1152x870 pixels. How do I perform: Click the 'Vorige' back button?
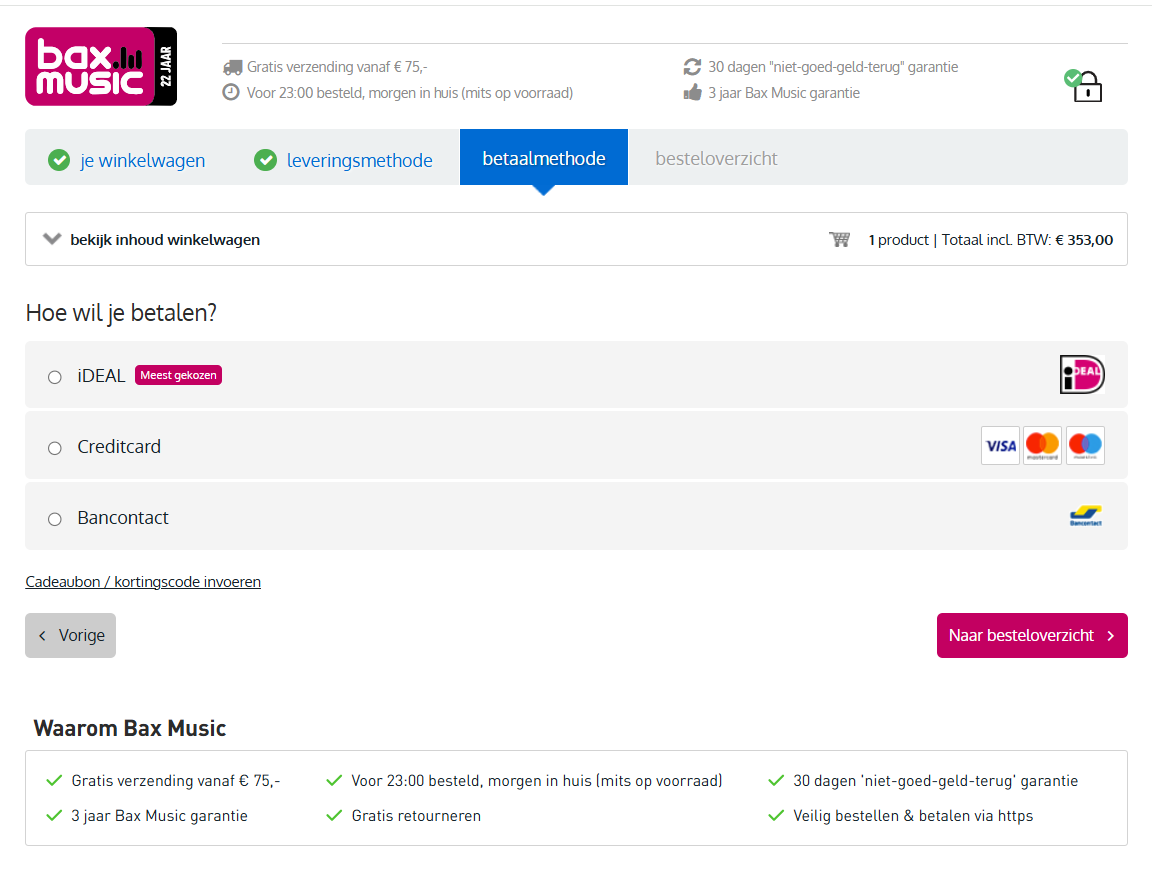click(x=71, y=636)
